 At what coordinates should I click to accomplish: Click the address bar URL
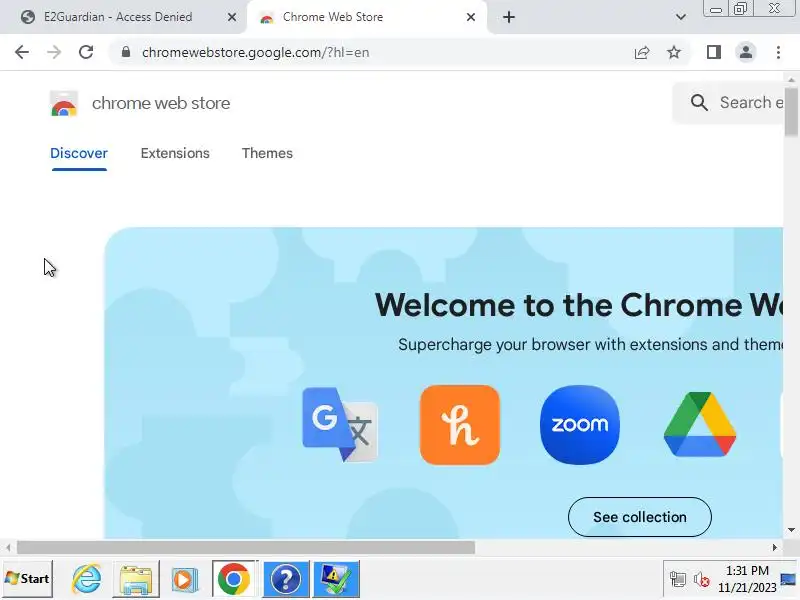click(x=256, y=53)
